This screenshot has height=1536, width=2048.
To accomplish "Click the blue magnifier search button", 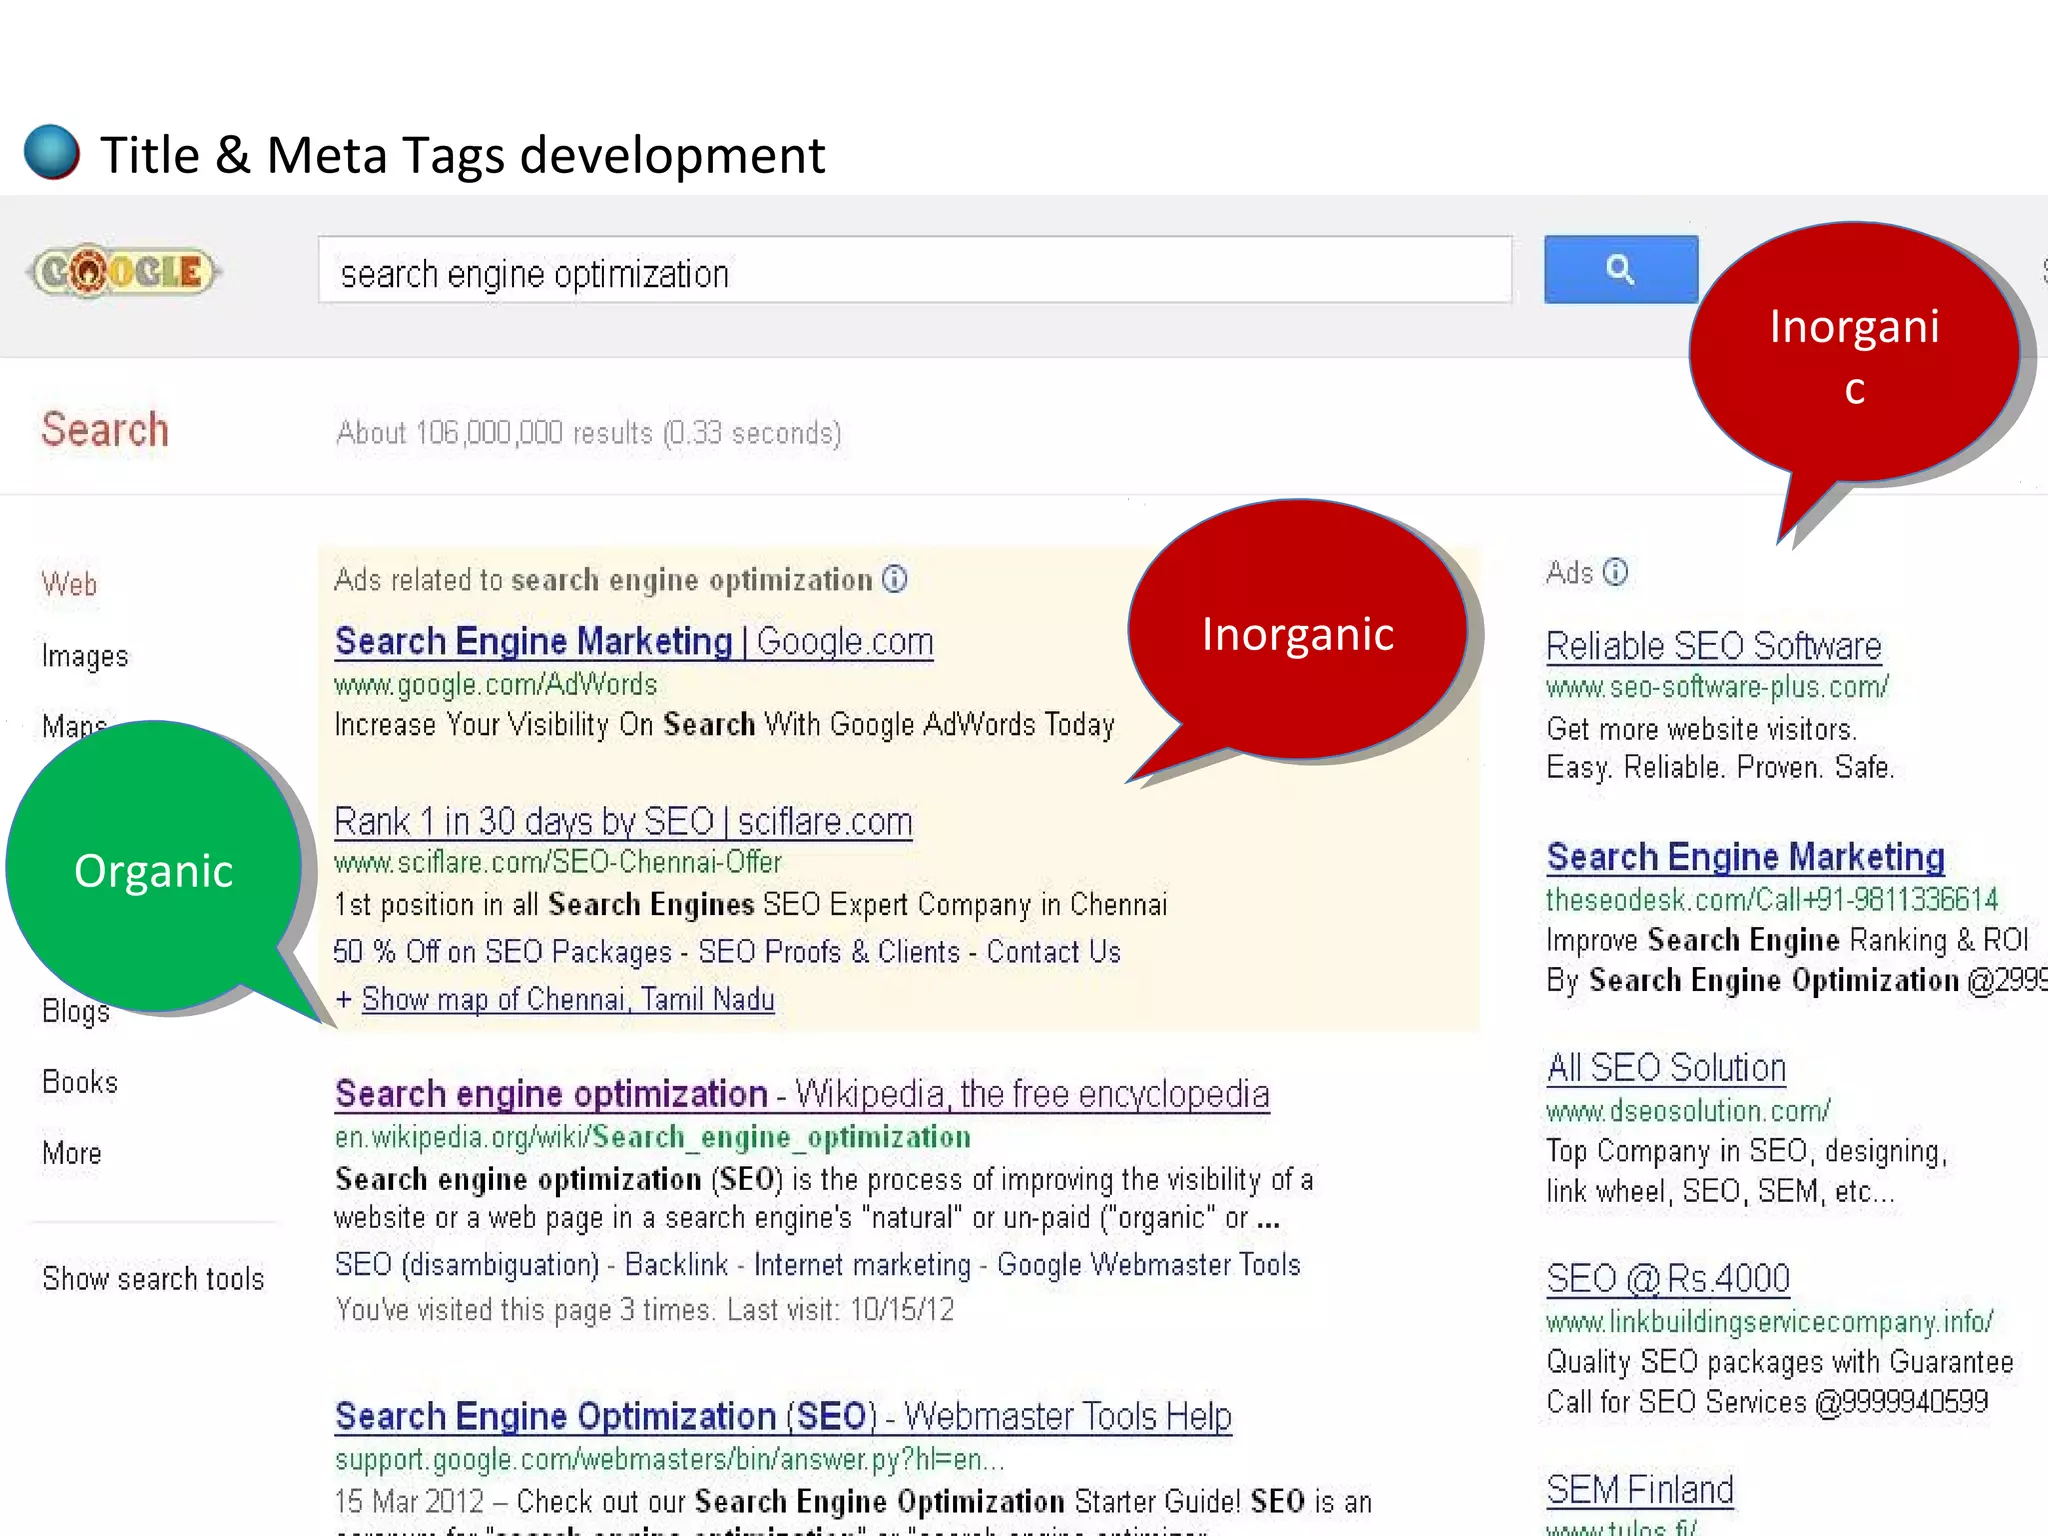I will pos(1621,269).
